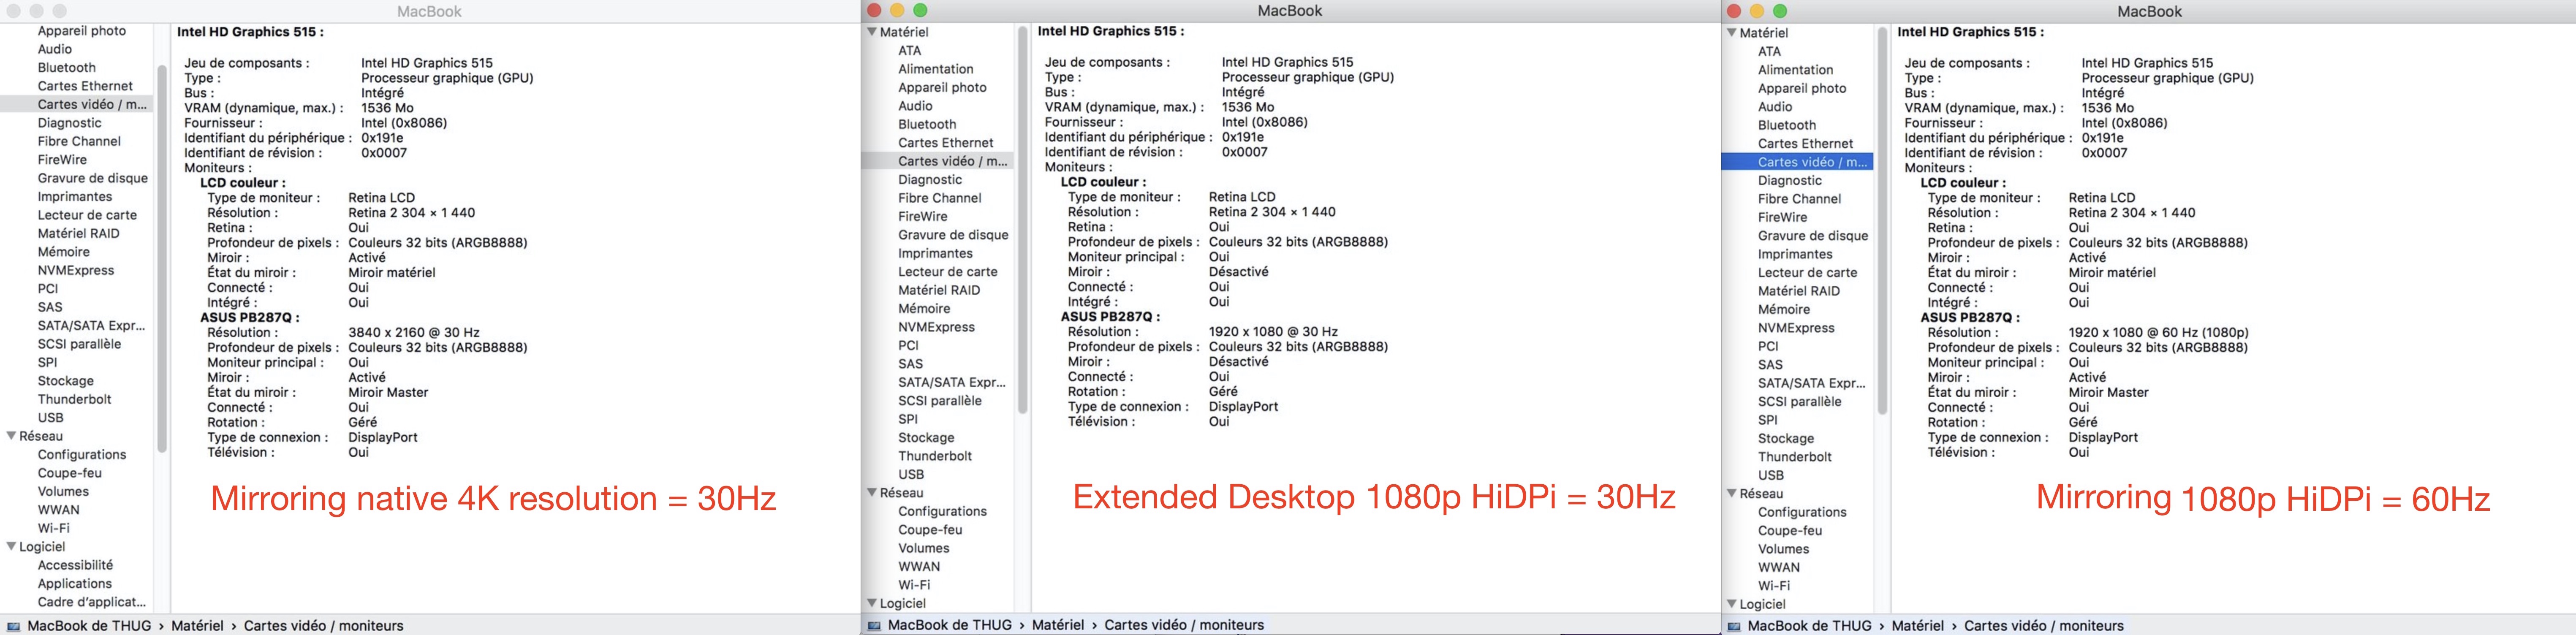Select Audio in the middle window sidebar
2576x635 pixels.
(x=915, y=106)
